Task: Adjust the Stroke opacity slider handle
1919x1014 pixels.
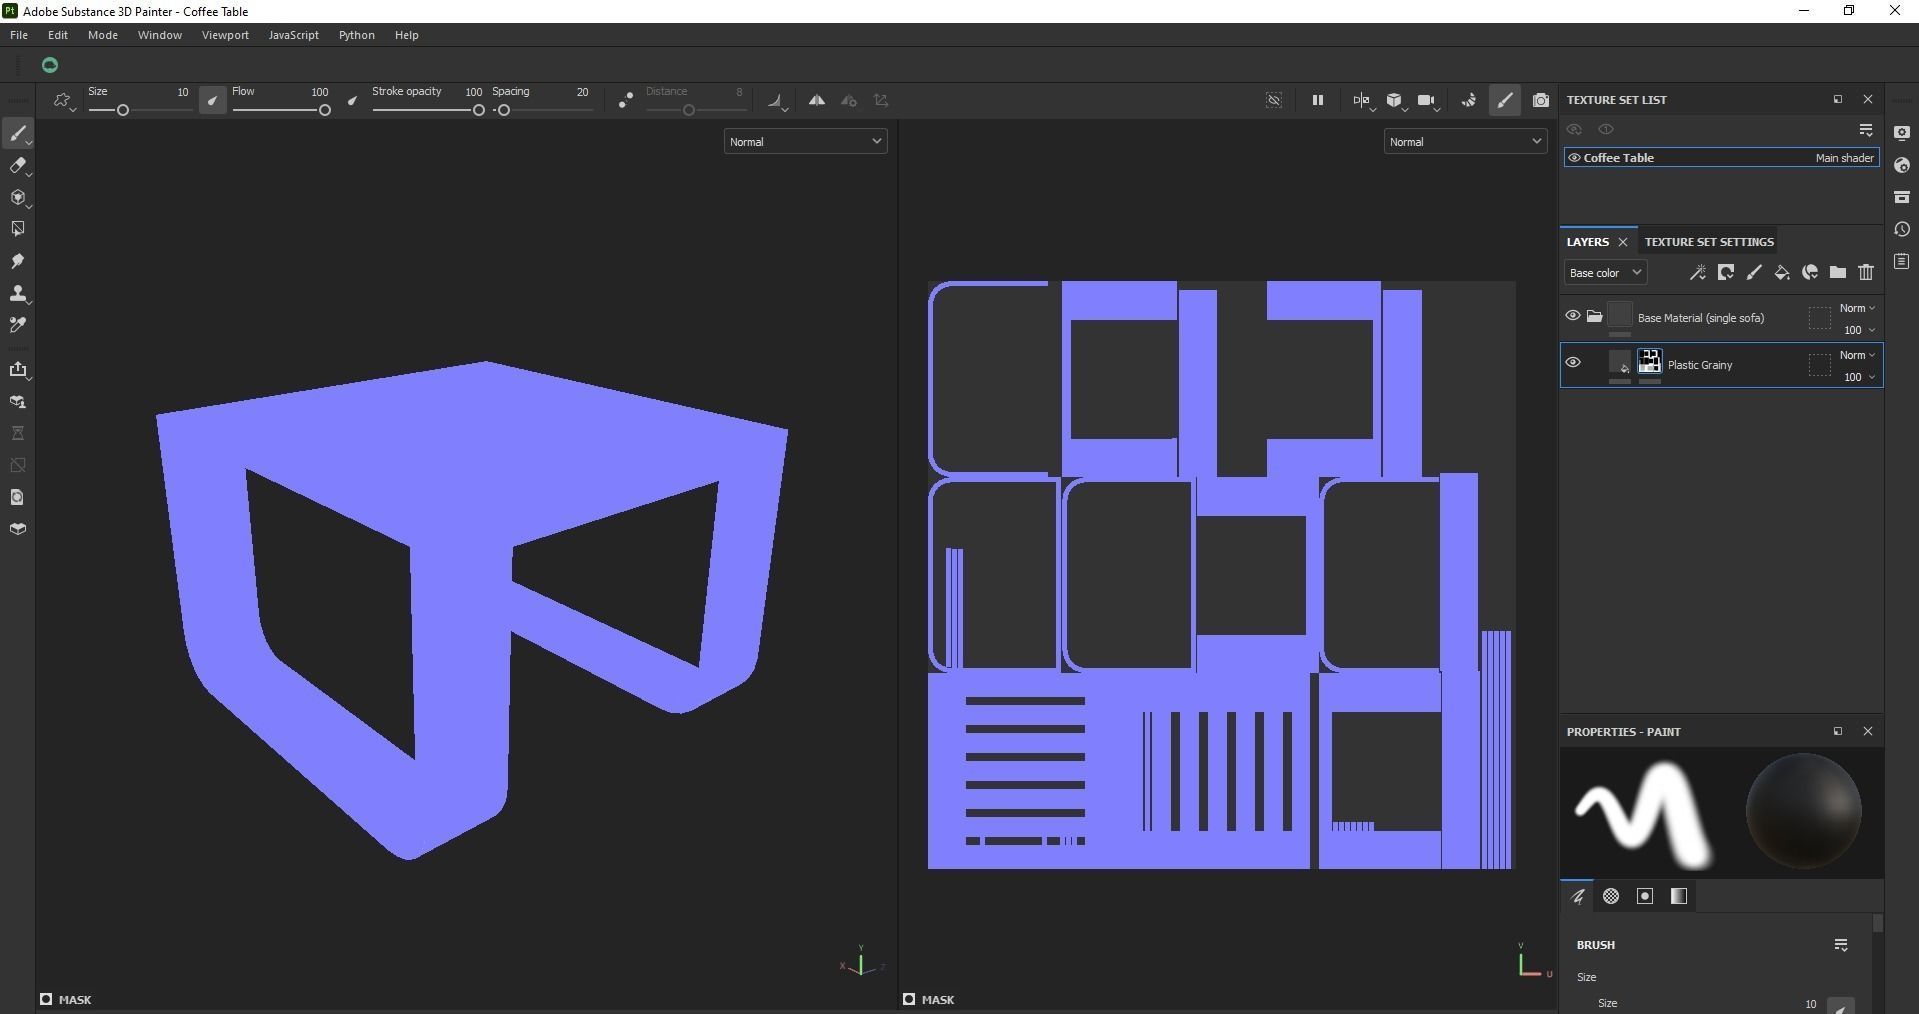Action: coord(479,110)
